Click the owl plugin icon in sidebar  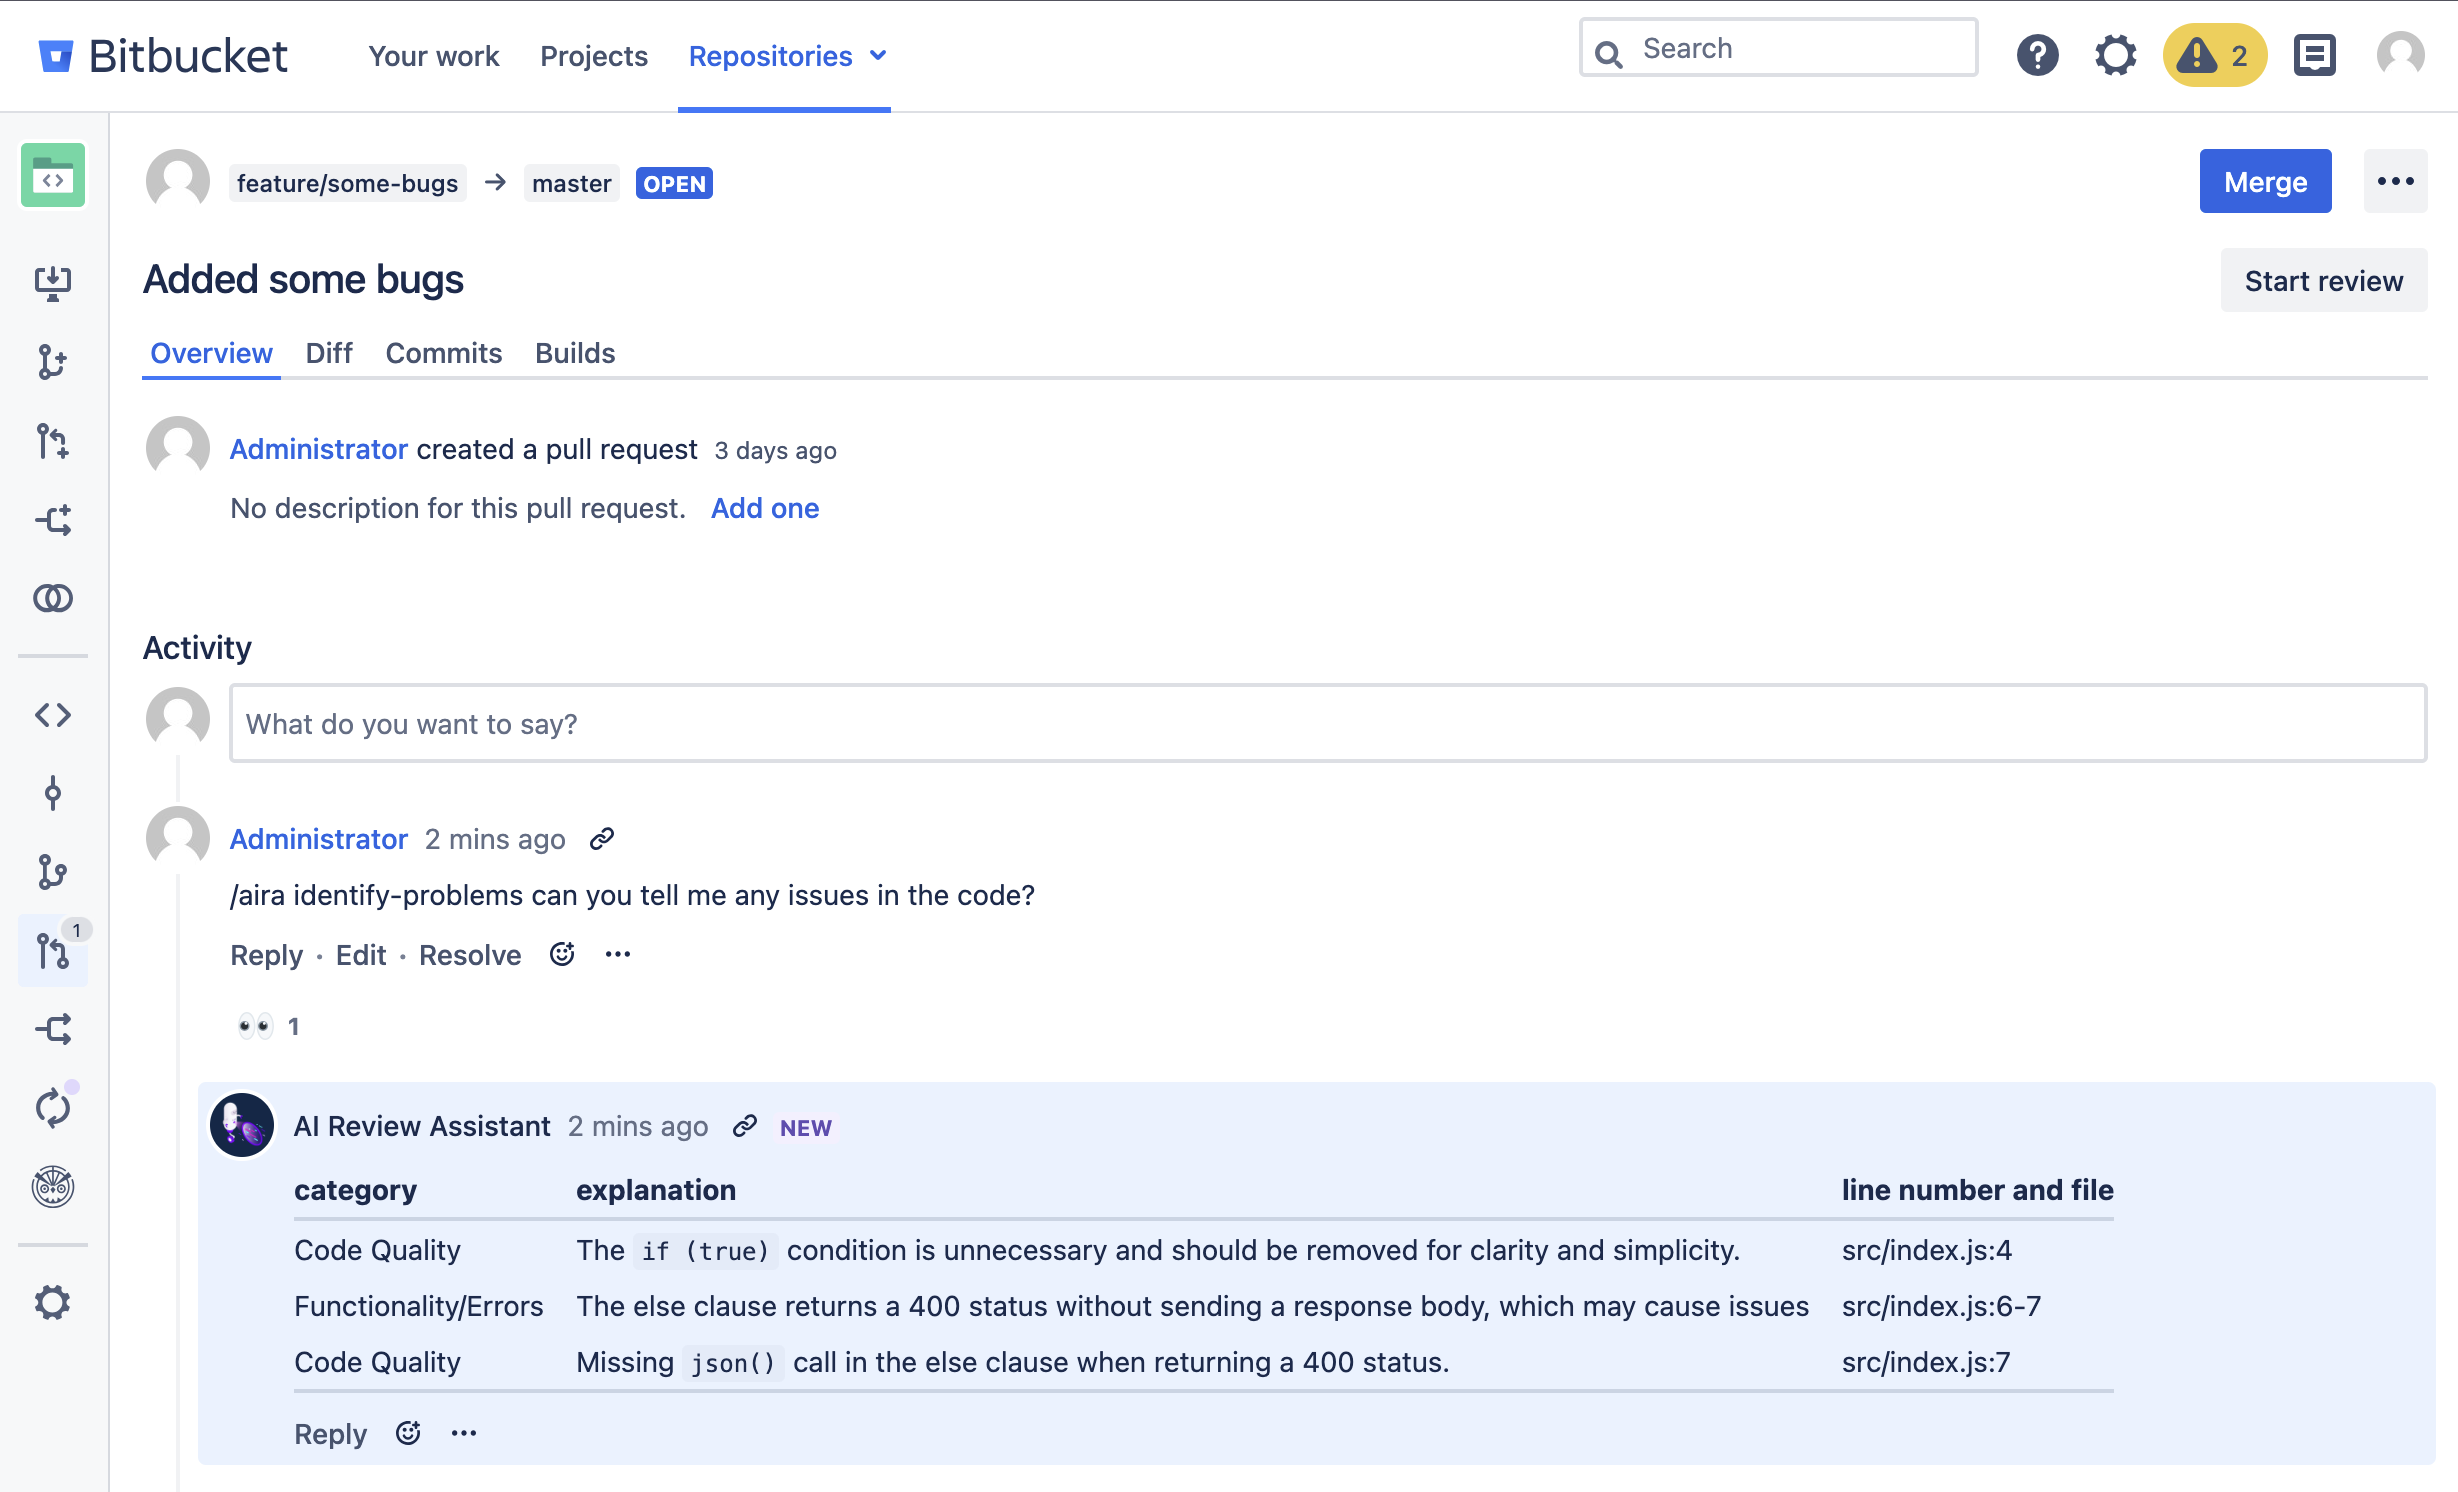click(x=52, y=1187)
